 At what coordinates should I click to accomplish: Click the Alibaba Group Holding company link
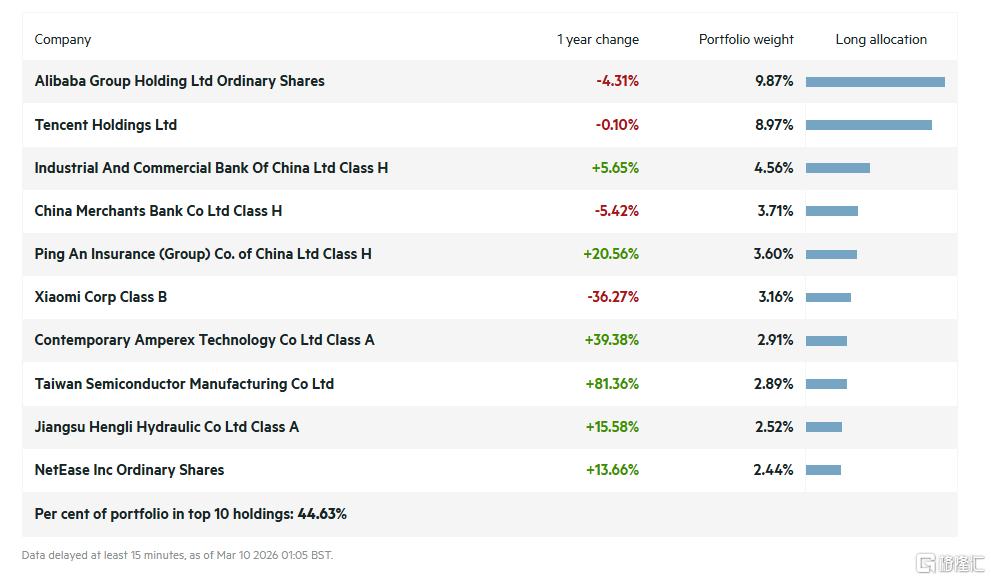[179, 81]
